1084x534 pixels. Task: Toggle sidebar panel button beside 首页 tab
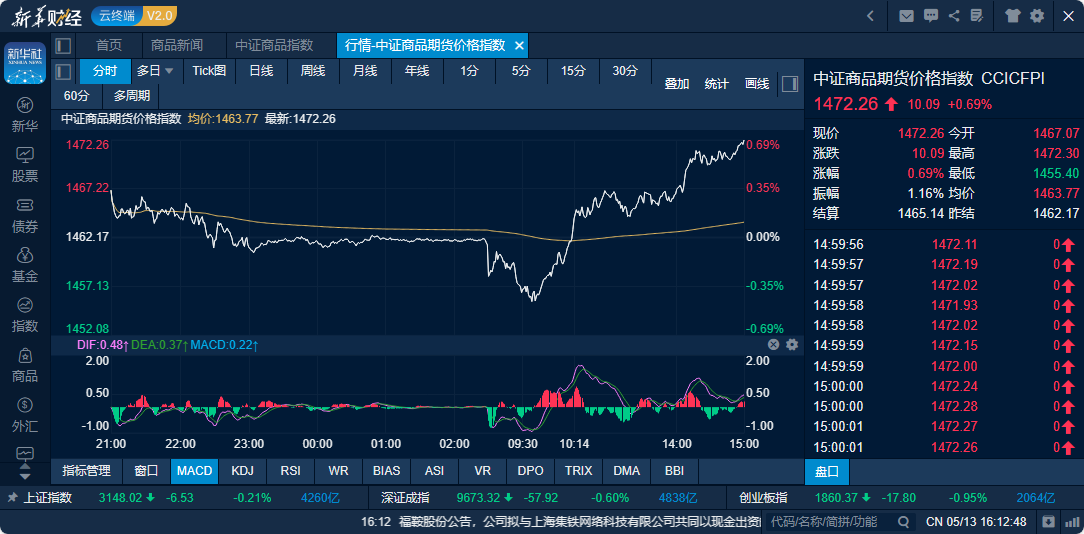pos(64,46)
